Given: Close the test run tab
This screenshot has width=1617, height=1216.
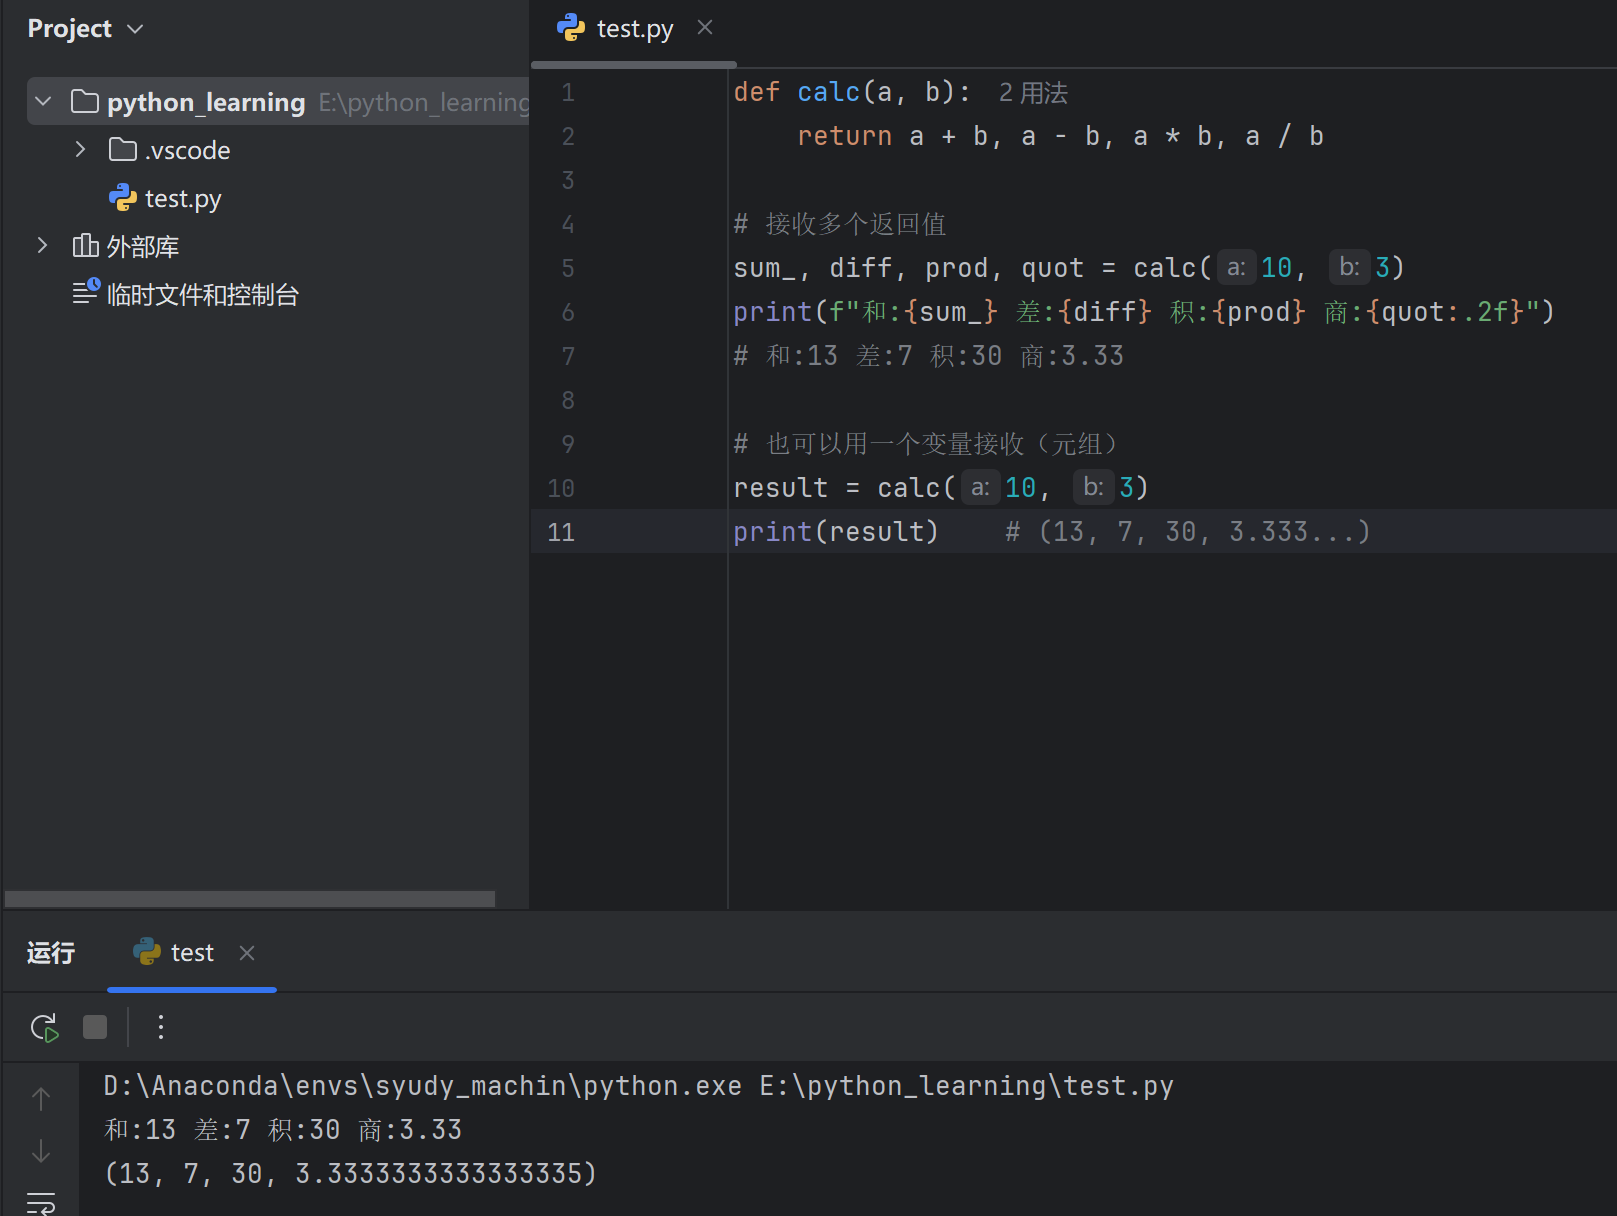Looking at the screenshot, I should click(247, 953).
